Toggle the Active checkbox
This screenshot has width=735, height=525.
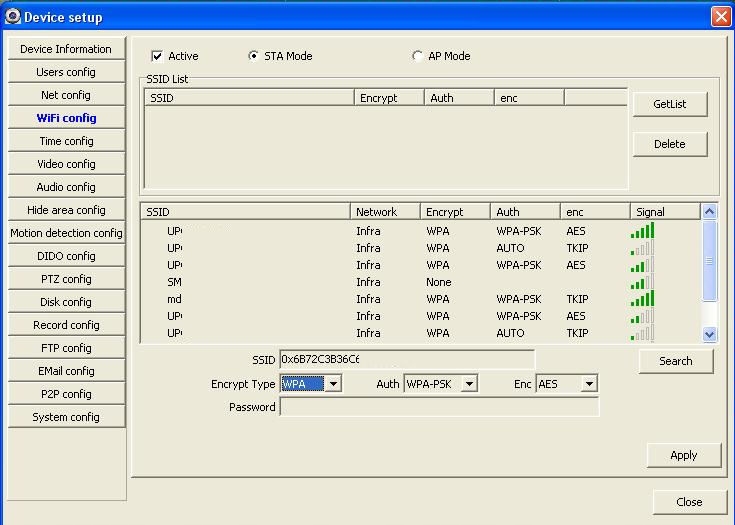click(157, 57)
